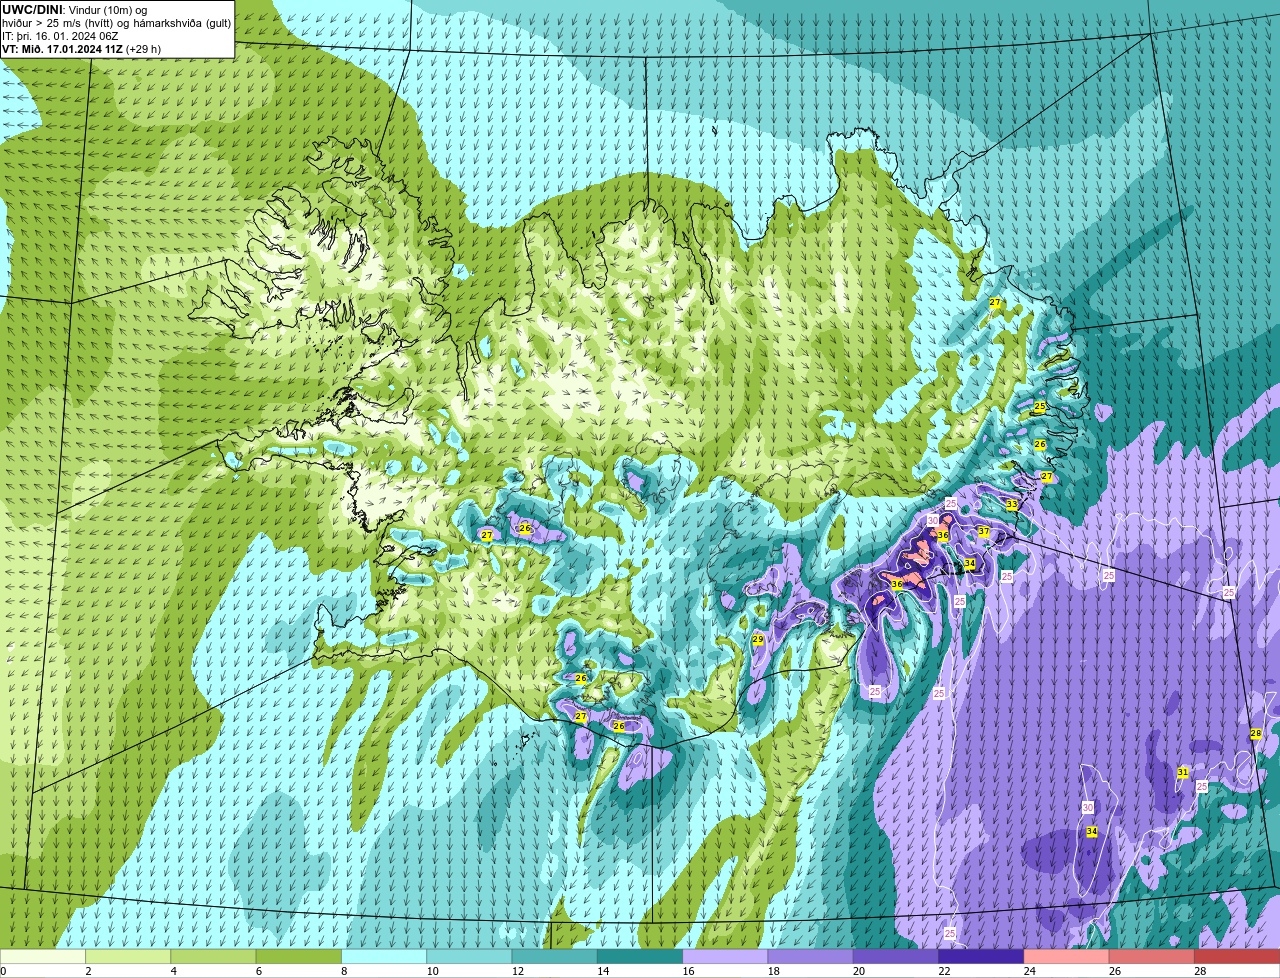Click the dark indigo 22–24 m/s swatch
This screenshot has height=978, width=1280.
click(981, 957)
